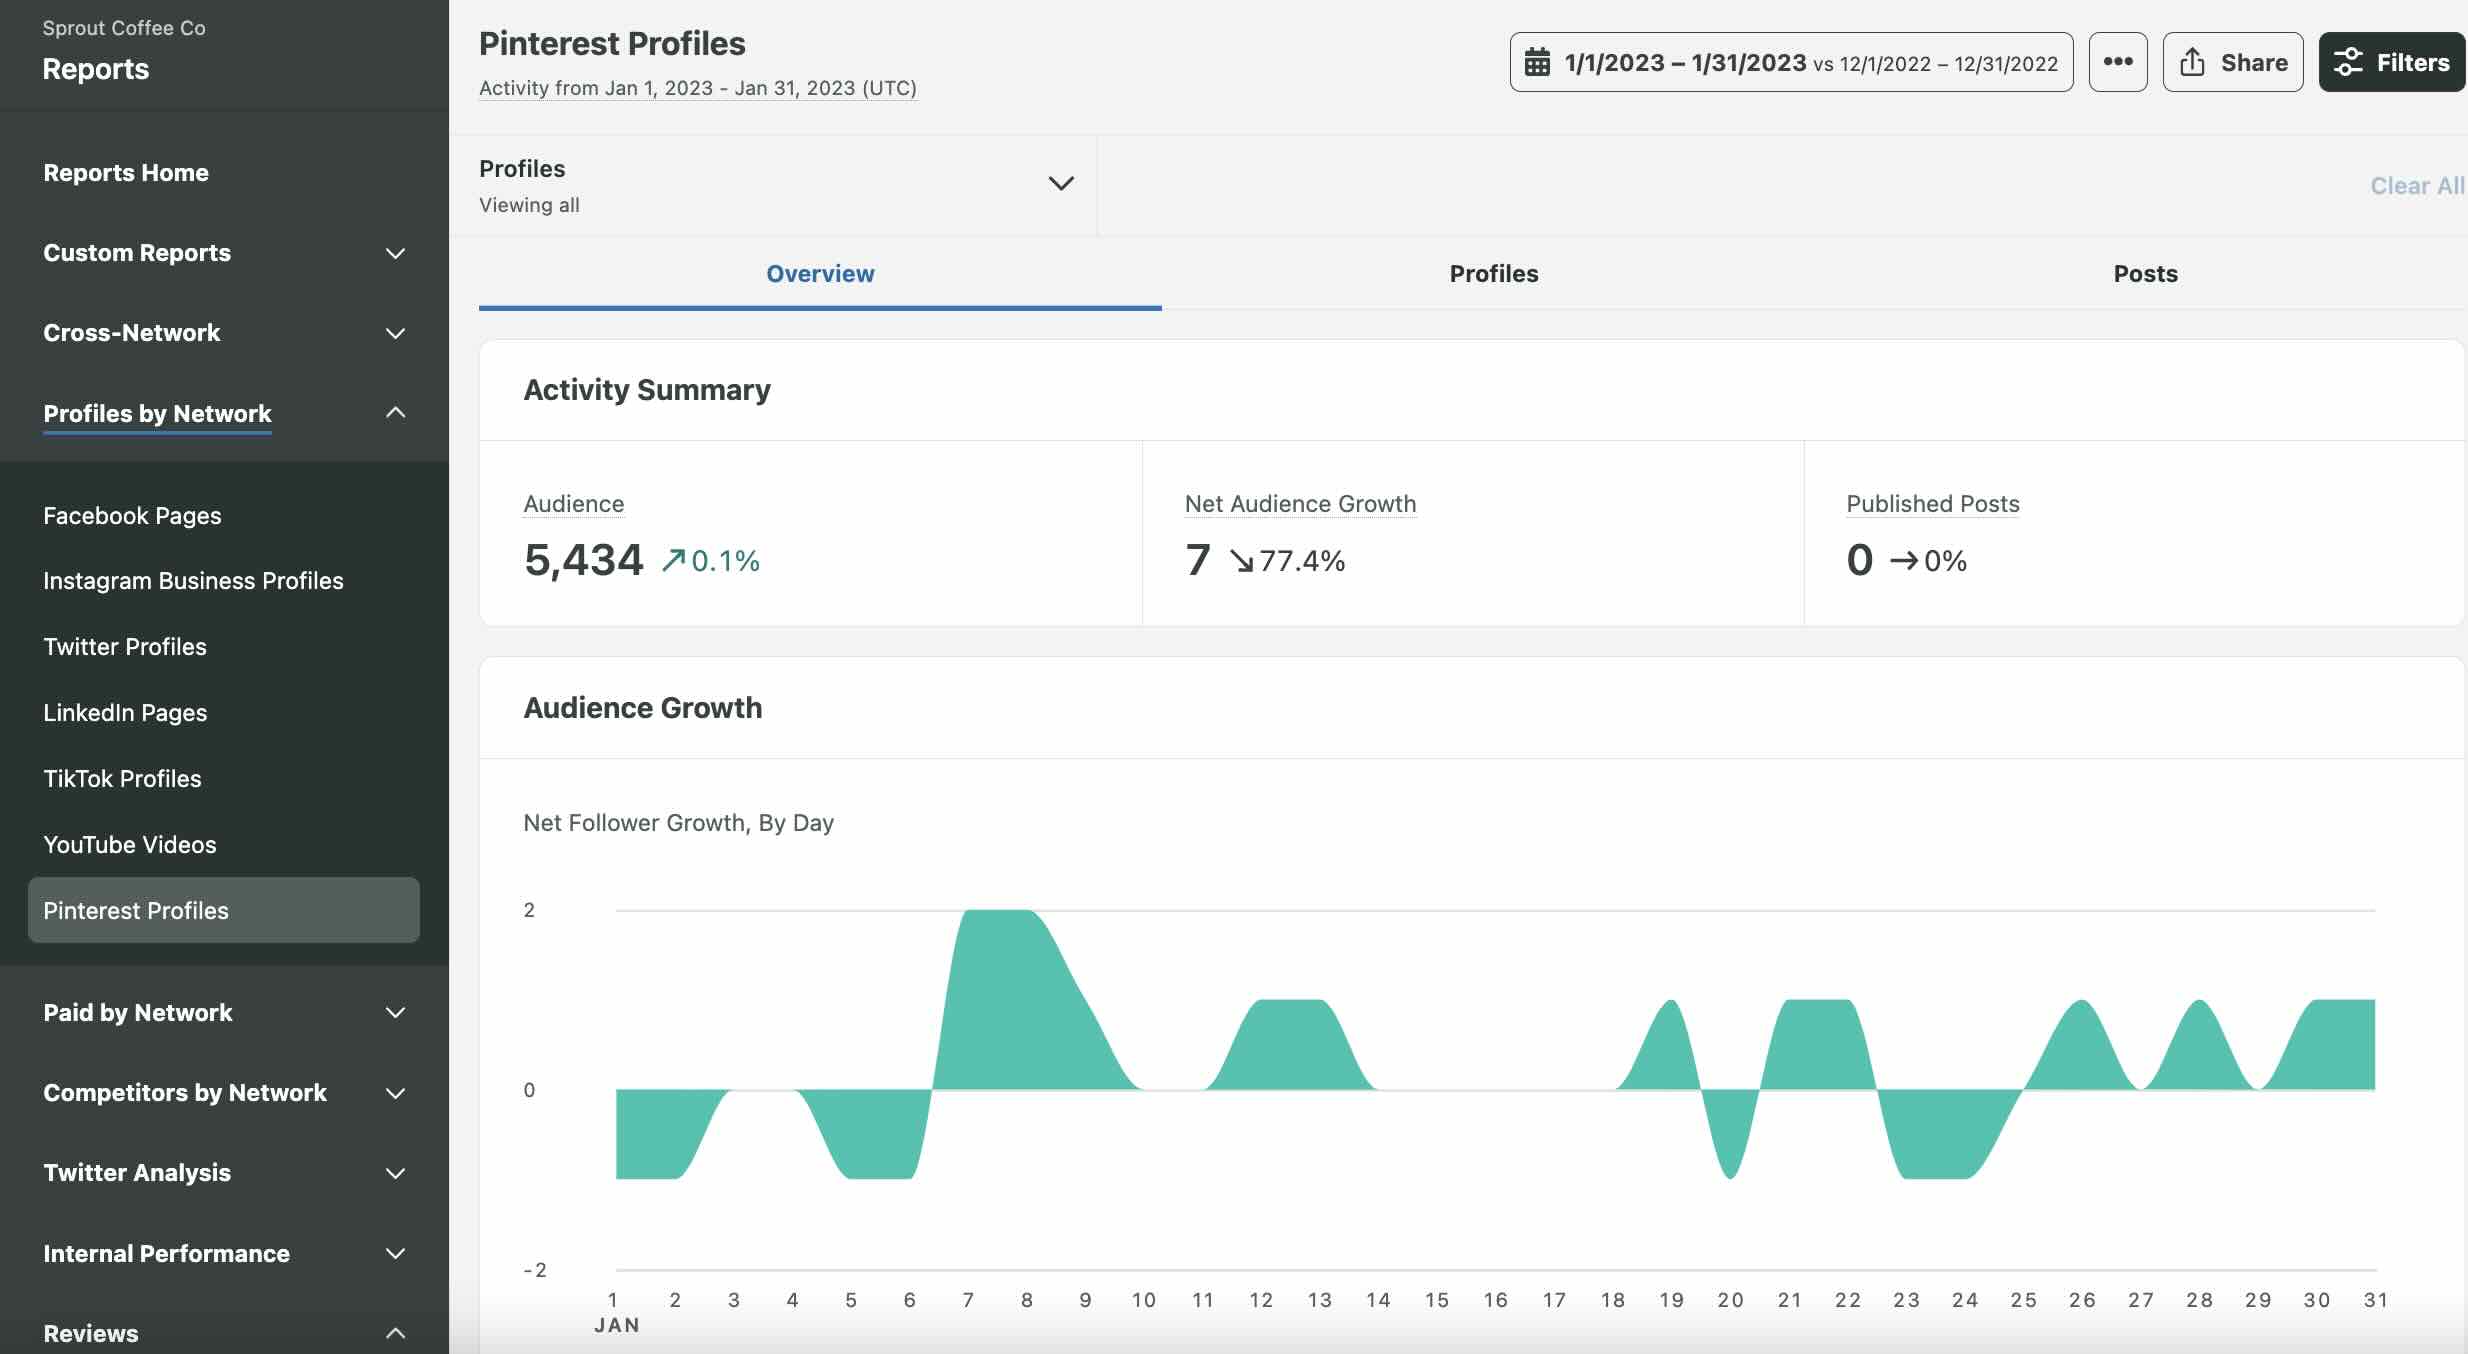The image size is (2468, 1354).
Task: Collapse the Profiles by Network section
Action: 394,412
